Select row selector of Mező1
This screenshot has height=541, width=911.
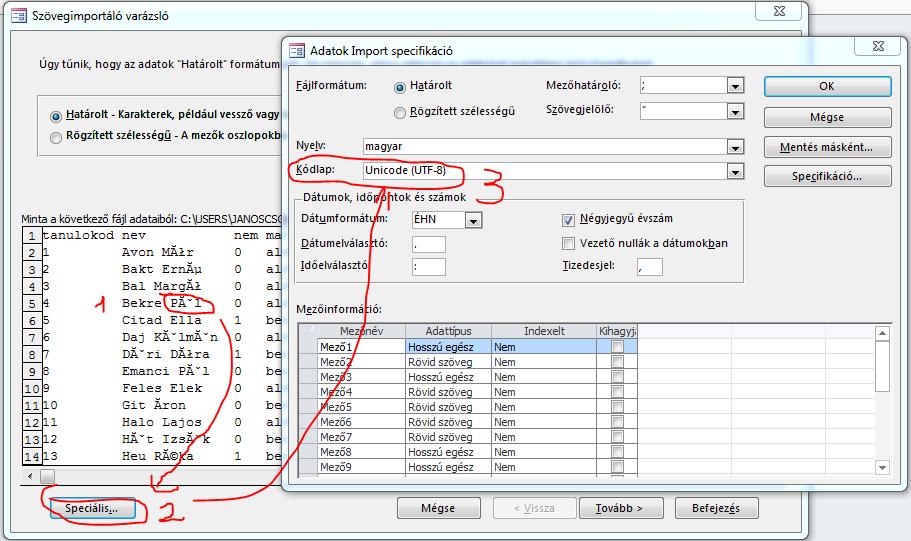[x=308, y=347]
